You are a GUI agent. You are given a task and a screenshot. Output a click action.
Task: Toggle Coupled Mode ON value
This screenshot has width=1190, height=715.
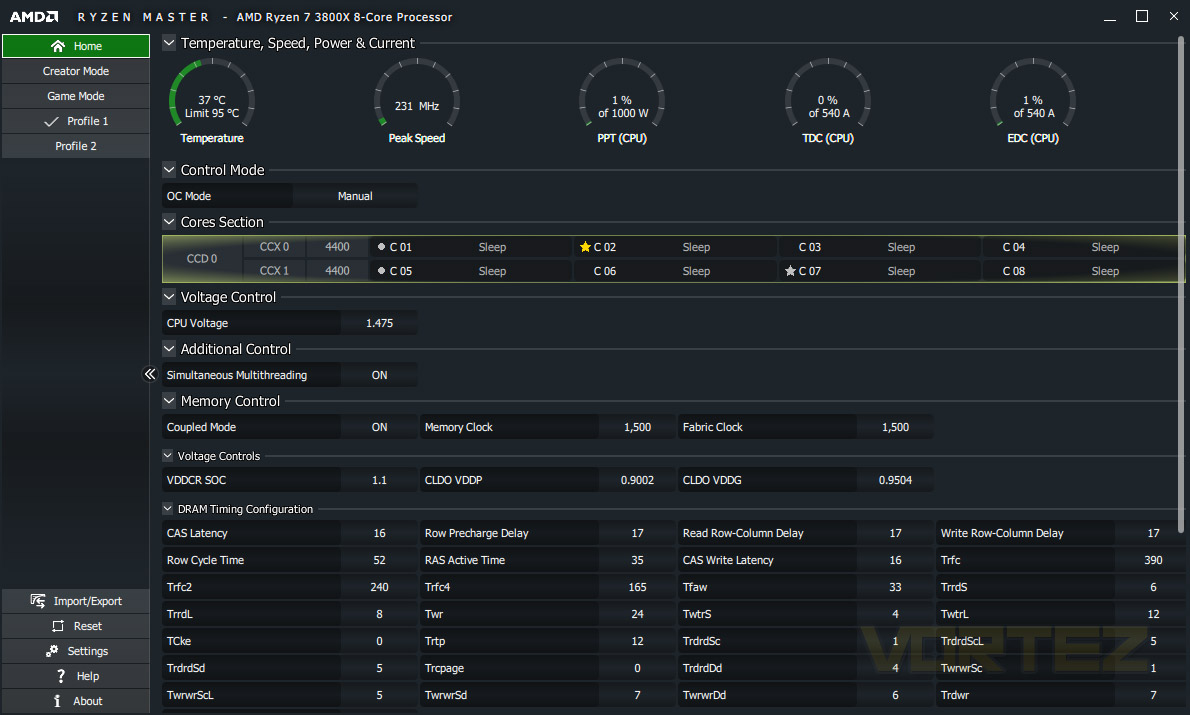(x=379, y=427)
